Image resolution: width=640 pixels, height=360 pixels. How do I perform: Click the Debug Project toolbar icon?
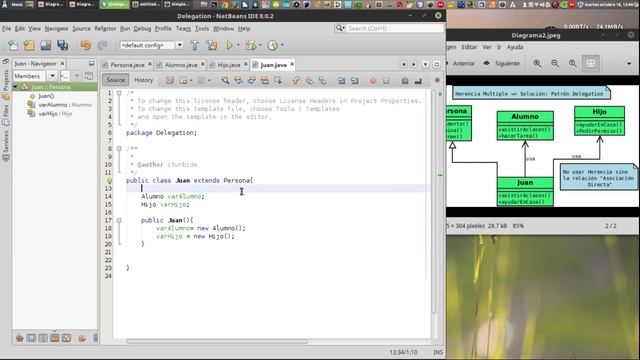click(250, 45)
